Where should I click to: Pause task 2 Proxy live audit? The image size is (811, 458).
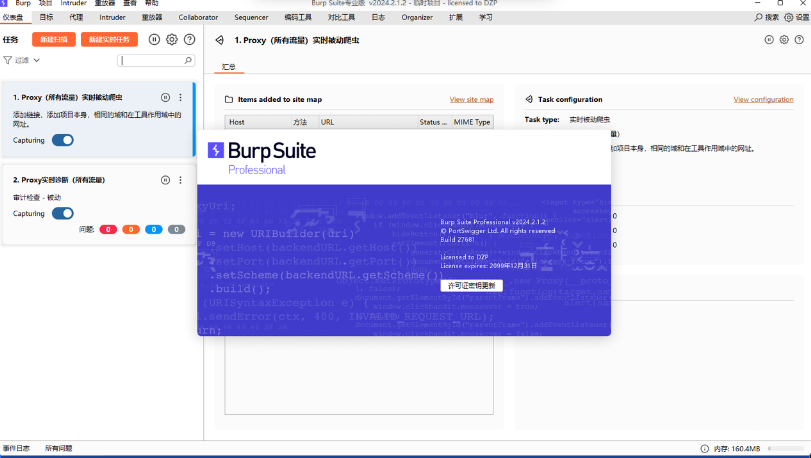(165, 180)
